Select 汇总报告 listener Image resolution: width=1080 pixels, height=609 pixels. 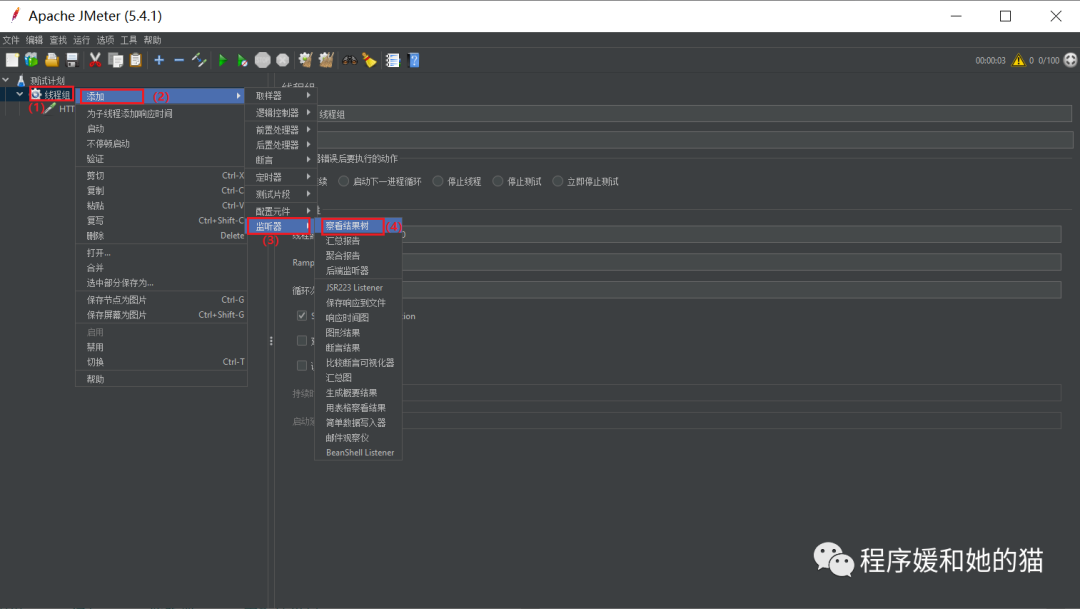click(359, 240)
